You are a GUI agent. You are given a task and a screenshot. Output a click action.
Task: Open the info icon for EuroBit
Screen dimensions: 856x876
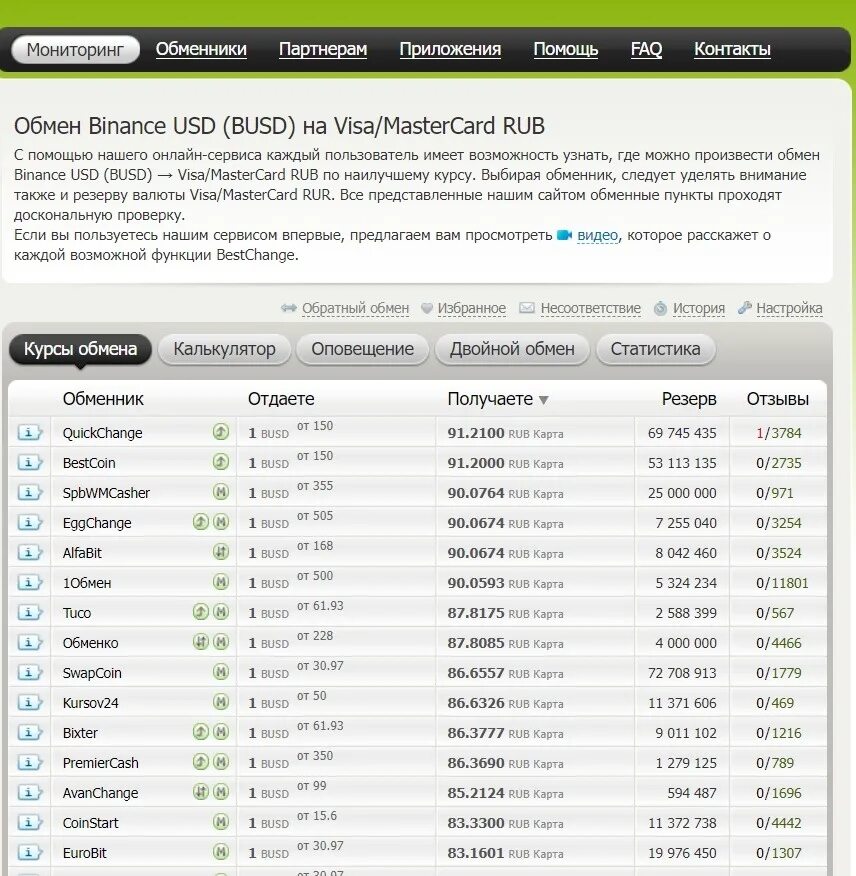(29, 853)
